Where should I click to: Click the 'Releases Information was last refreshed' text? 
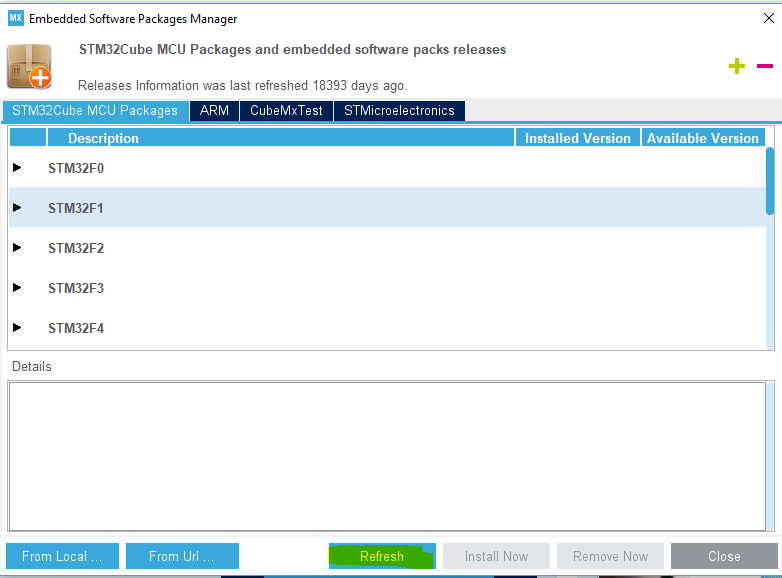[x=243, y=85]
